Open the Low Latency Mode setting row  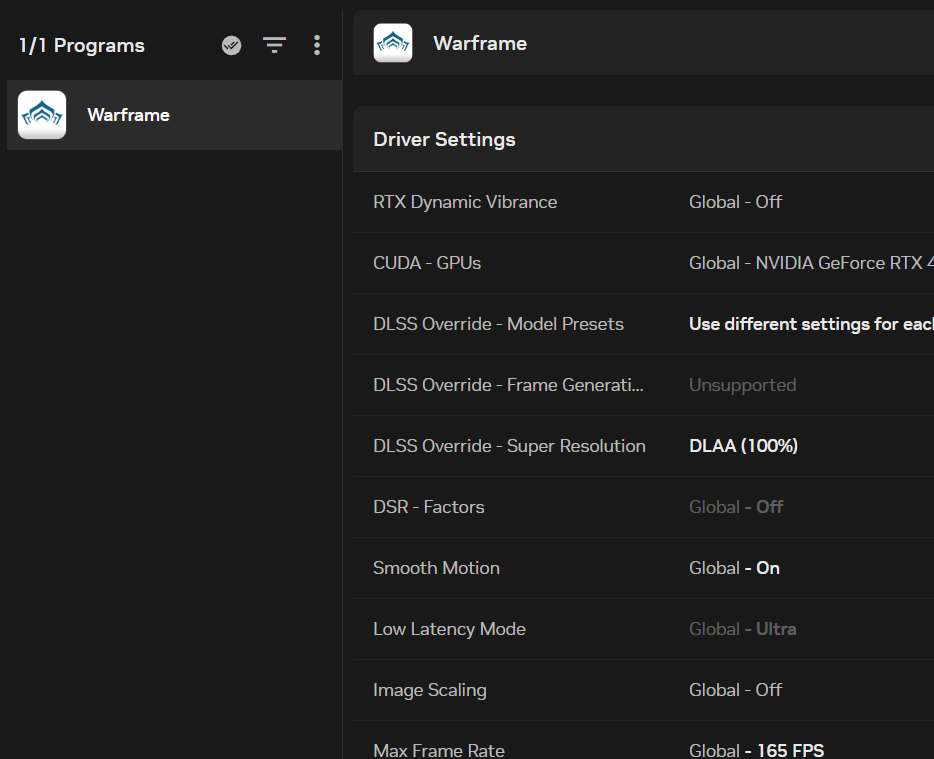click(643, 629)
